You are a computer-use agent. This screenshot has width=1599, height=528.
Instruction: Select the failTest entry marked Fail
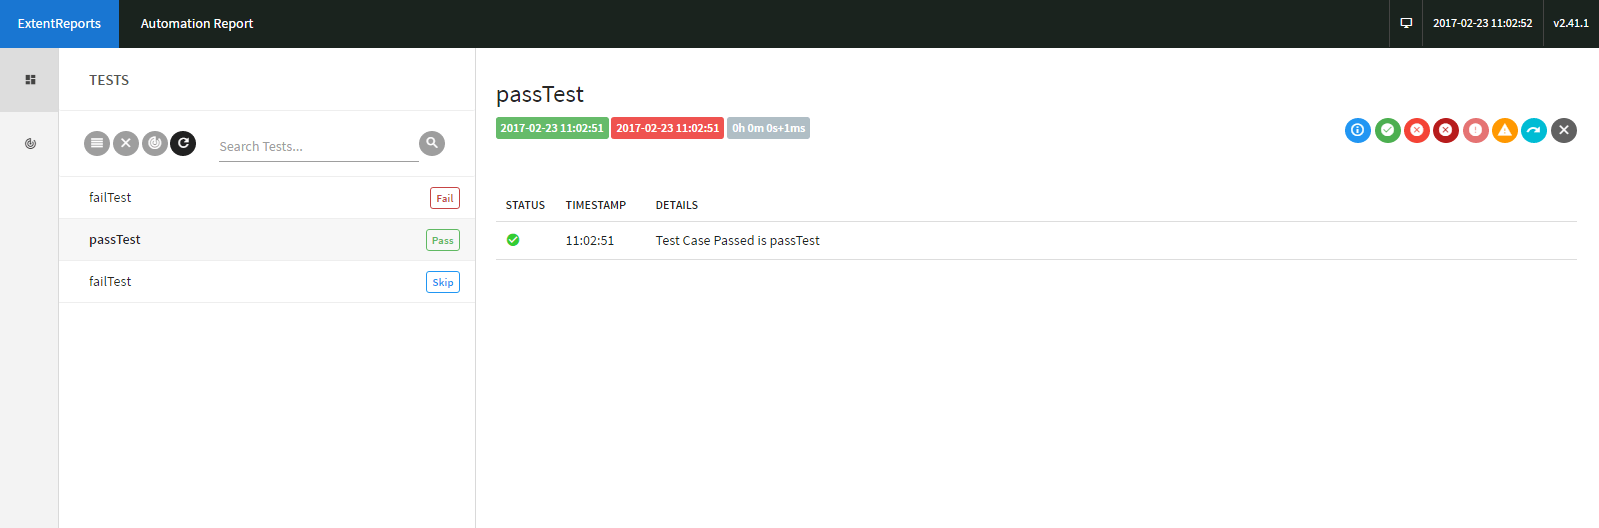point(267,198)
